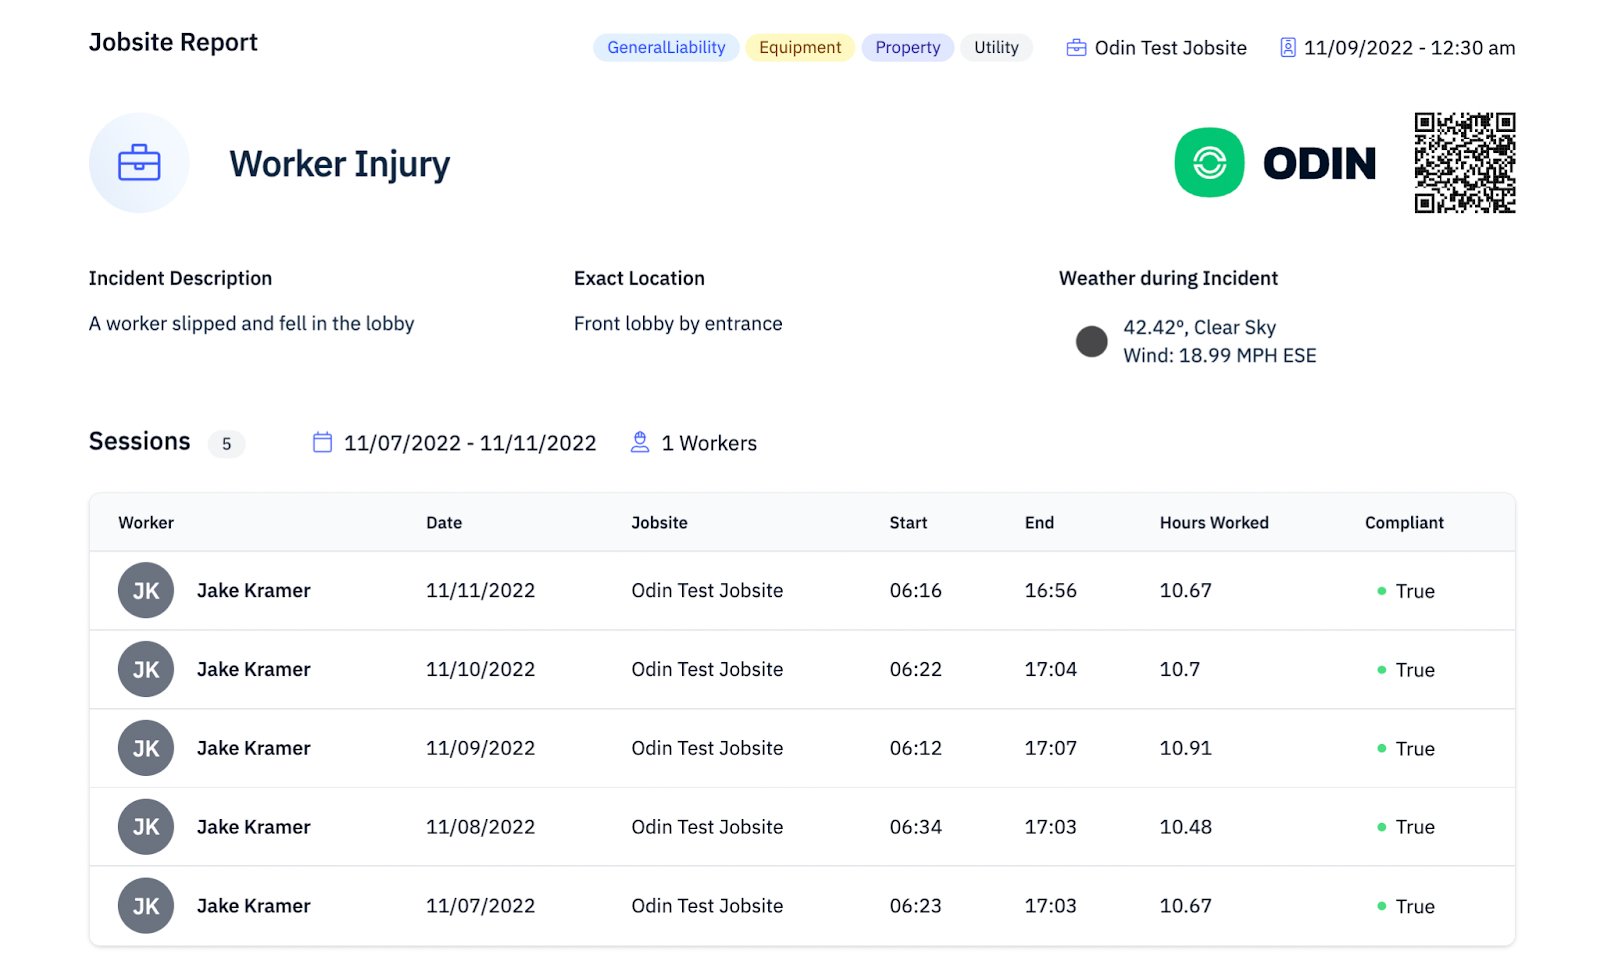Click Jake Kramer name in 11/09/2022 row
The image size is (1600, 976).
[x=253, y=748]
